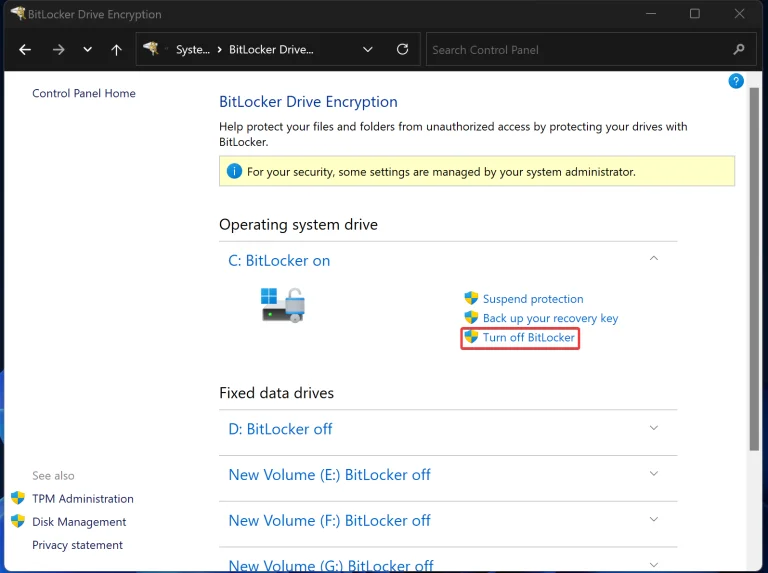Viewport: 768px width, 573px height.
Task: Click the blue help question mark icon
Action: (736, 81)
